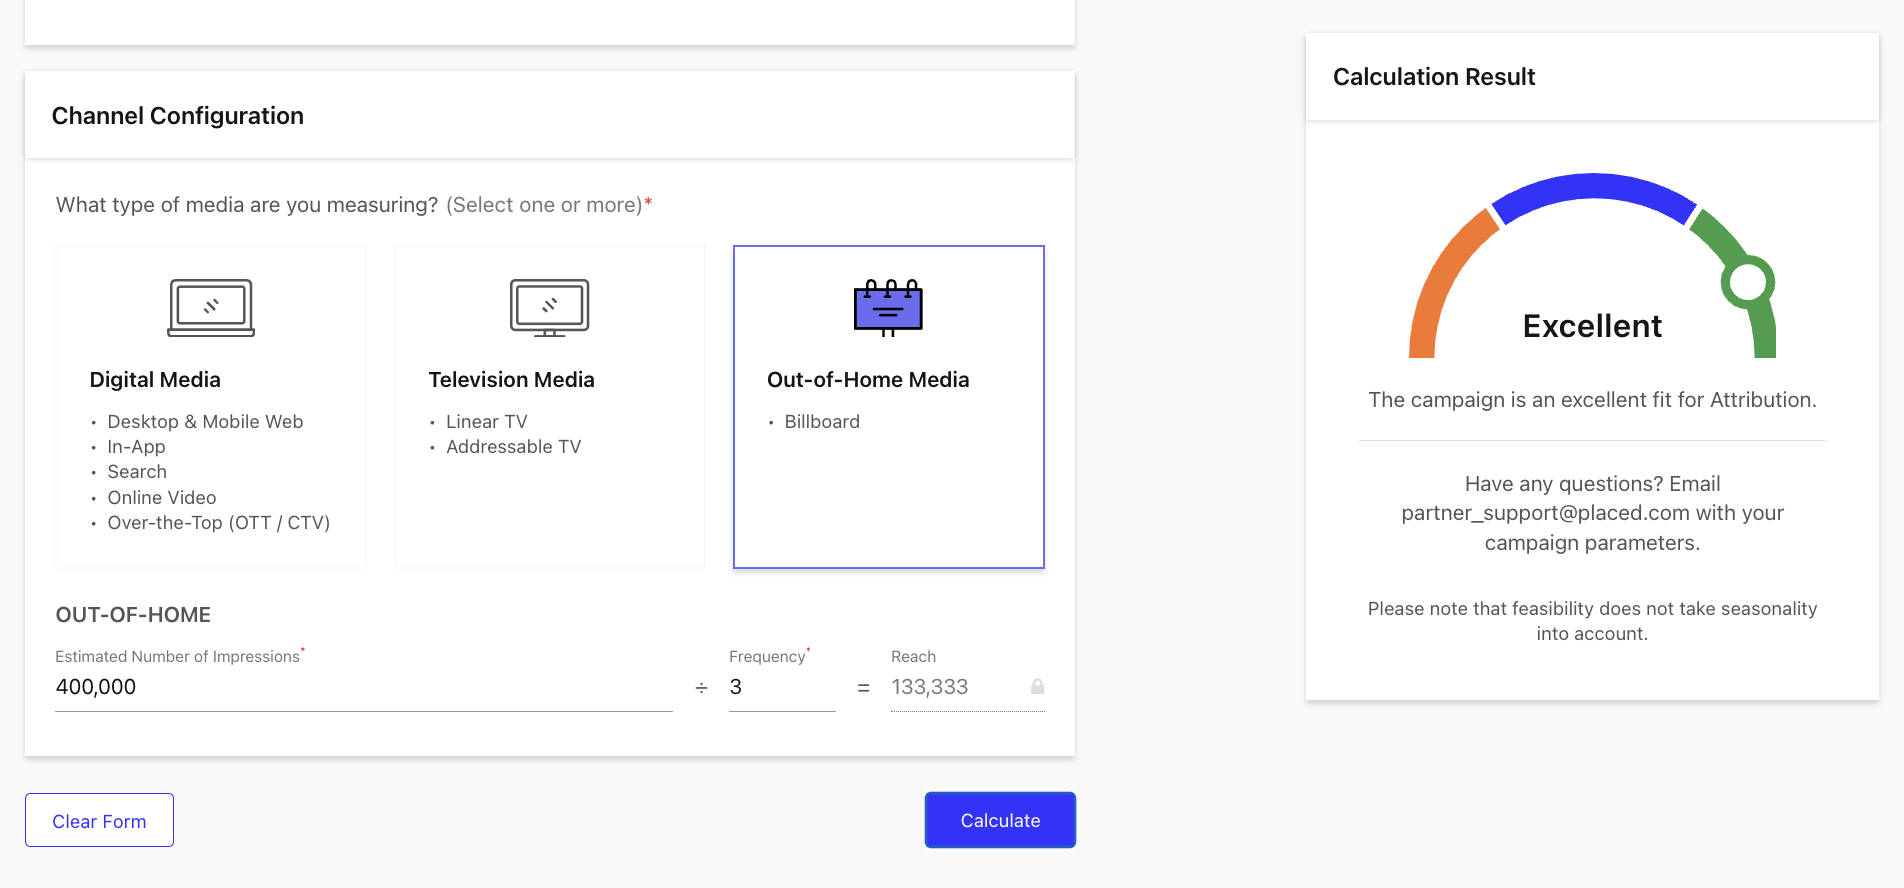The width and height of the screenshot is (1904, 888).
Task: Click the Clear Form button
Action: point(99,820)
